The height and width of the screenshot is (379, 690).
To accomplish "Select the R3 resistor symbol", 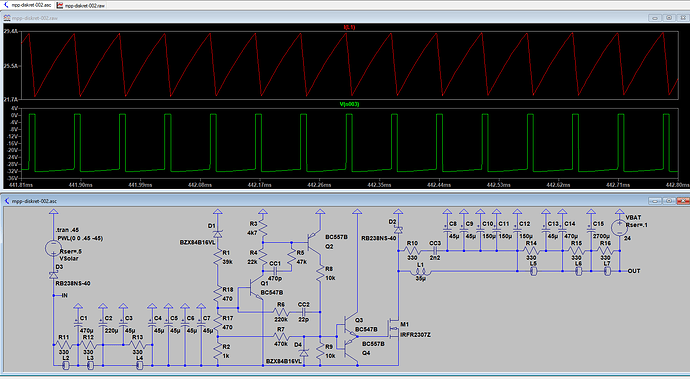I will (263, 228).
